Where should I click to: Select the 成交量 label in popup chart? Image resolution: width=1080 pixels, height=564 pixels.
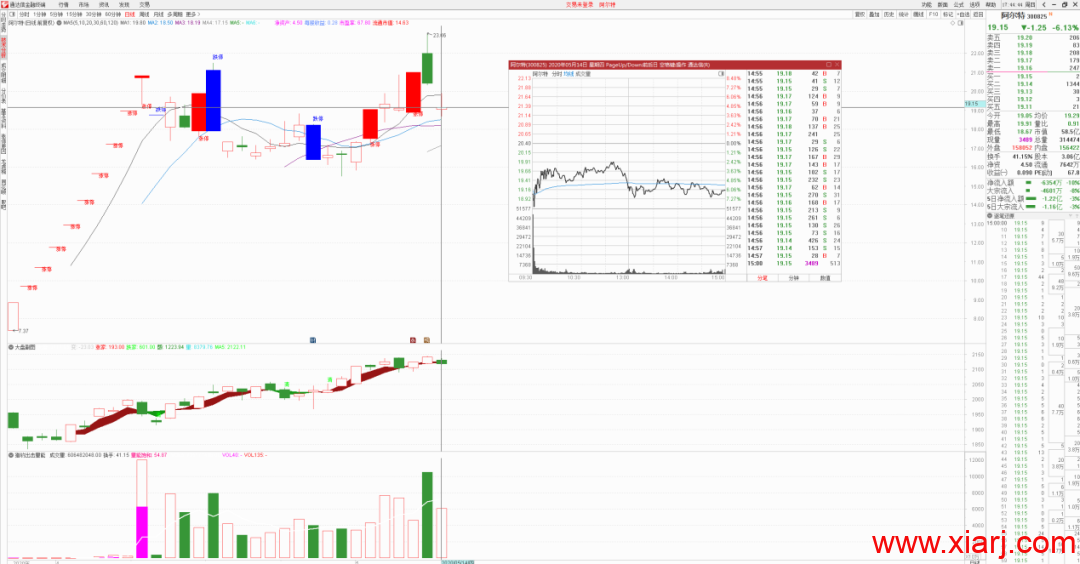[583, 73]
